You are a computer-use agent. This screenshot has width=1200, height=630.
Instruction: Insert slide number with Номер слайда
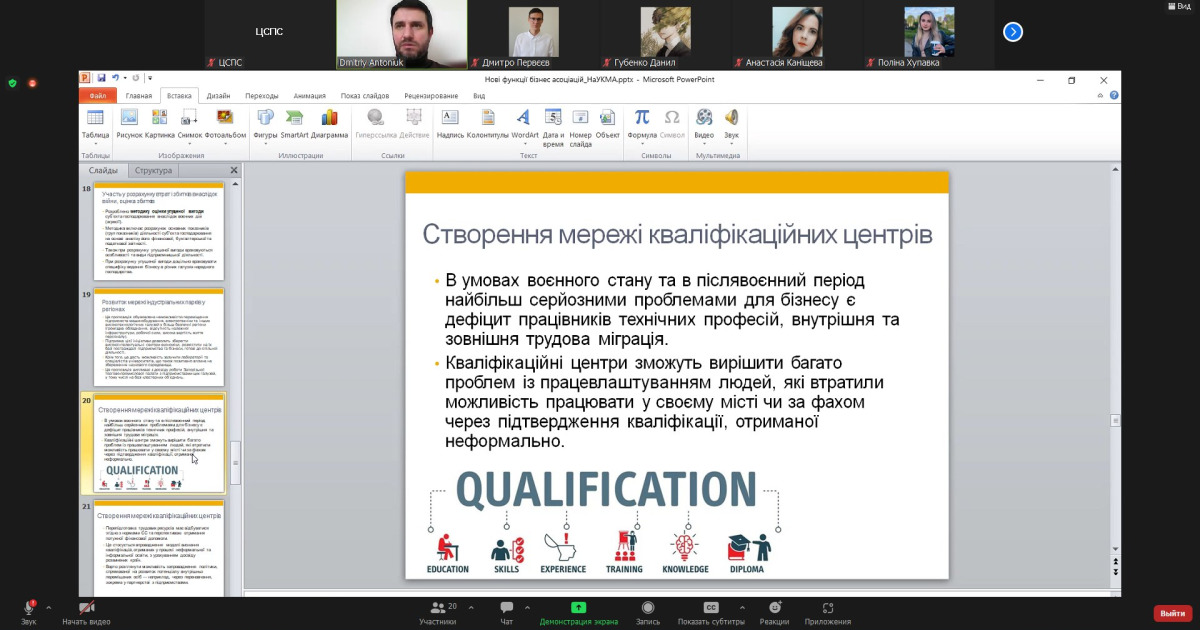click(580, 125)
